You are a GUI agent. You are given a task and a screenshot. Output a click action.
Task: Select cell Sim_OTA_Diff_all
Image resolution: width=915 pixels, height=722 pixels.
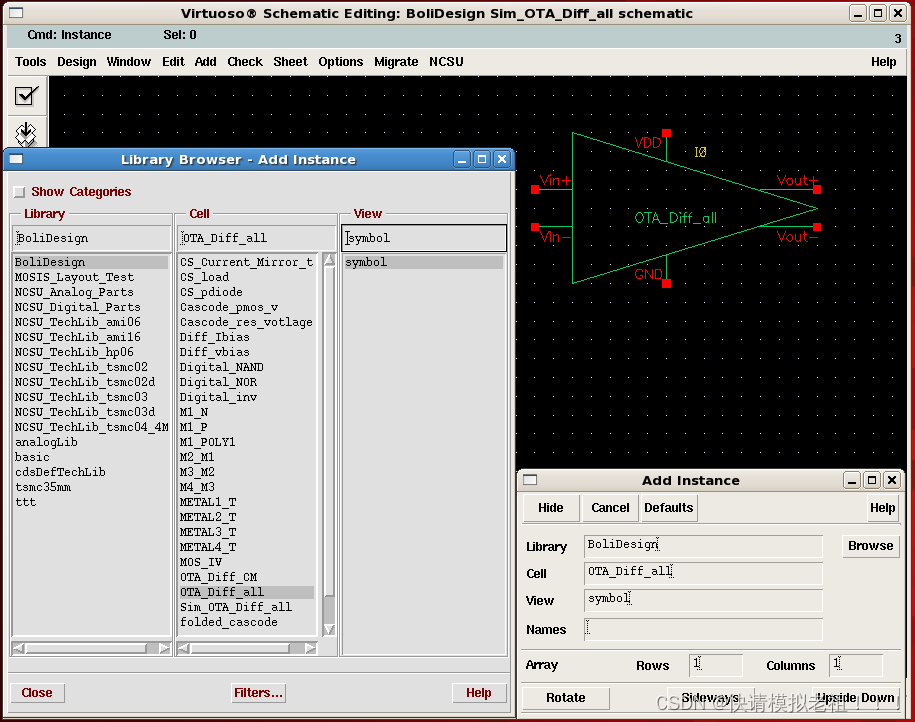click(236, 607)
